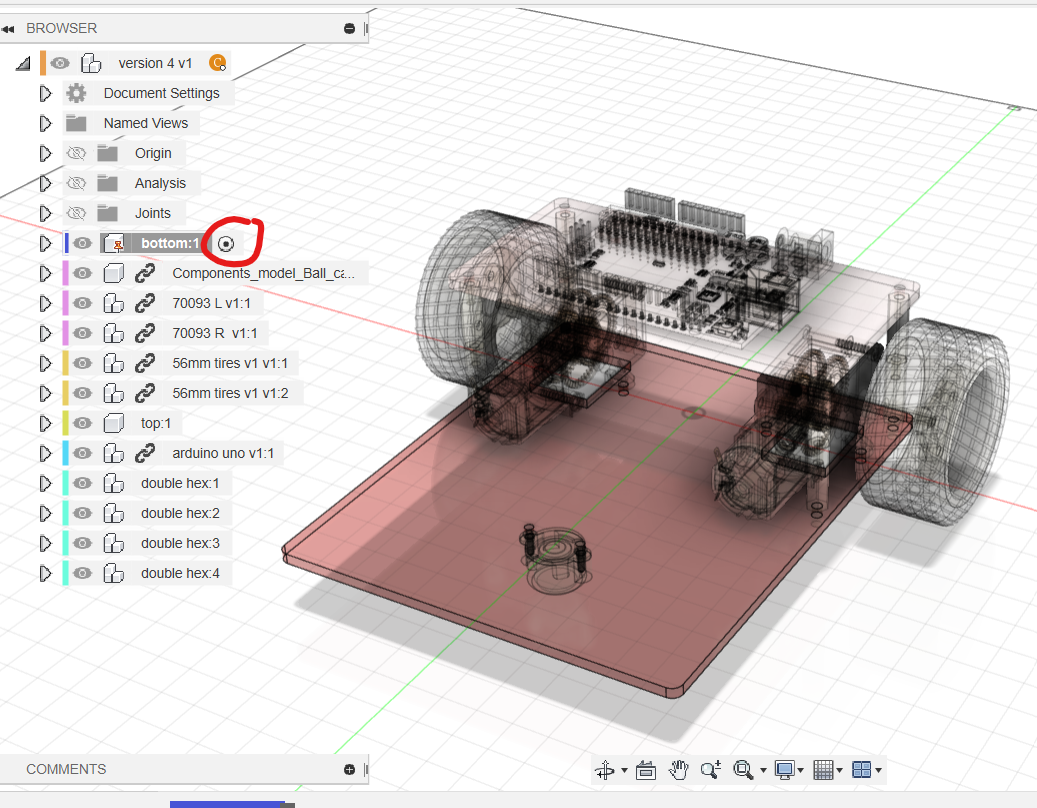
Task: Expand the Comments panel with plus button
Action: 349,769
